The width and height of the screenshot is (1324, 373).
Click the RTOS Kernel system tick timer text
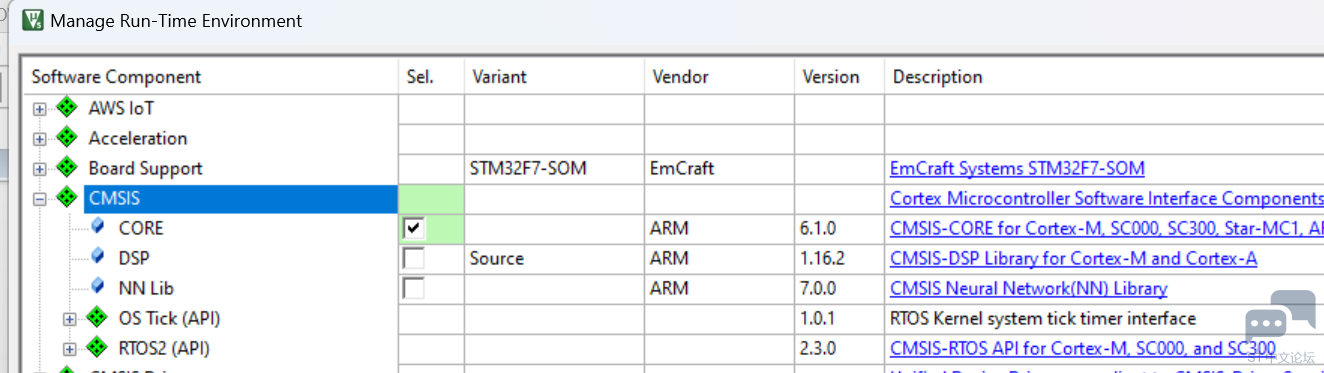[1043, 319]
